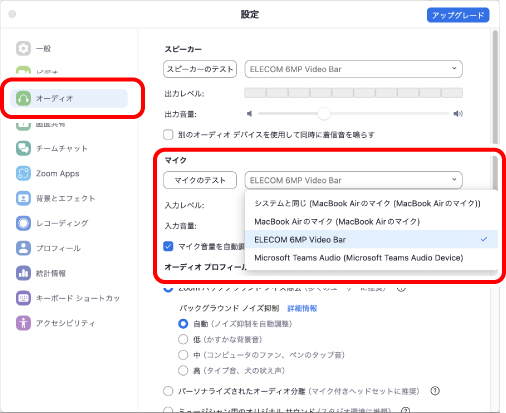This screenshot has width=506, height=413.
Task: Click the マイク section heading
Action: 176,160
